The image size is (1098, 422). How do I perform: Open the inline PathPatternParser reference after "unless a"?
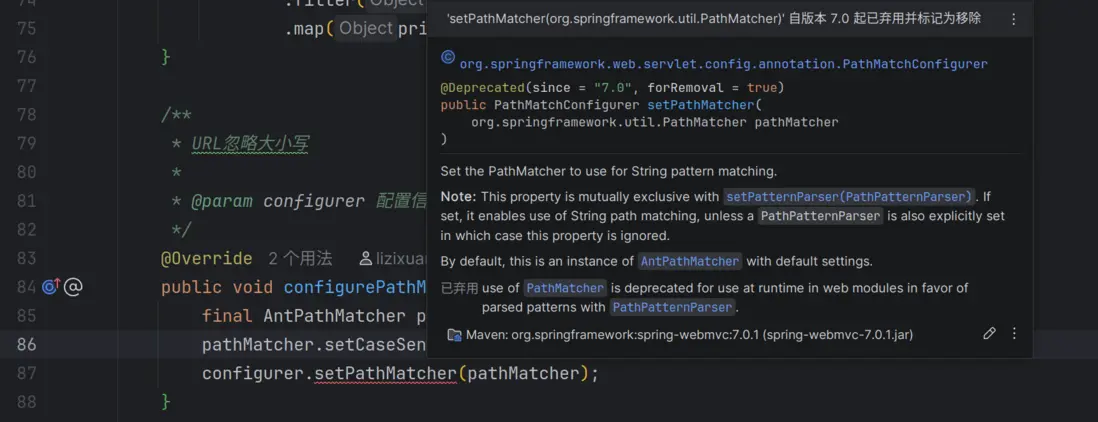pos(821,216)
